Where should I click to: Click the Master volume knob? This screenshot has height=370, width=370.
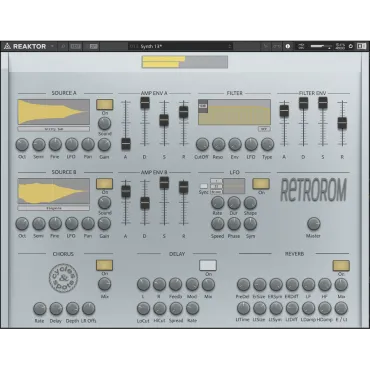(313, 224)
